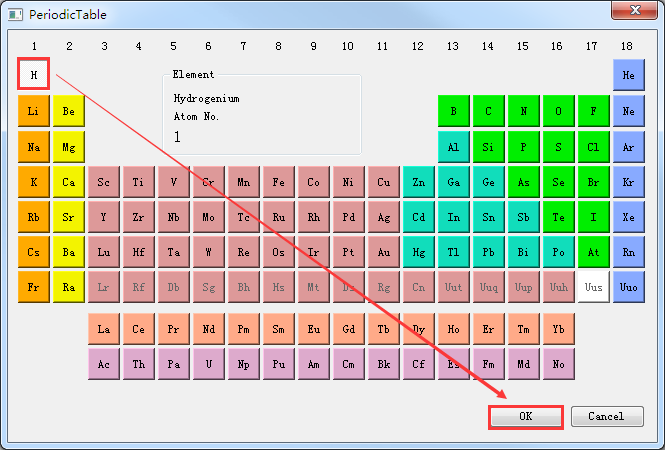Click the Nobelium (No) element
The height and width of the screenshot is (450, 665).
[559, 364]
